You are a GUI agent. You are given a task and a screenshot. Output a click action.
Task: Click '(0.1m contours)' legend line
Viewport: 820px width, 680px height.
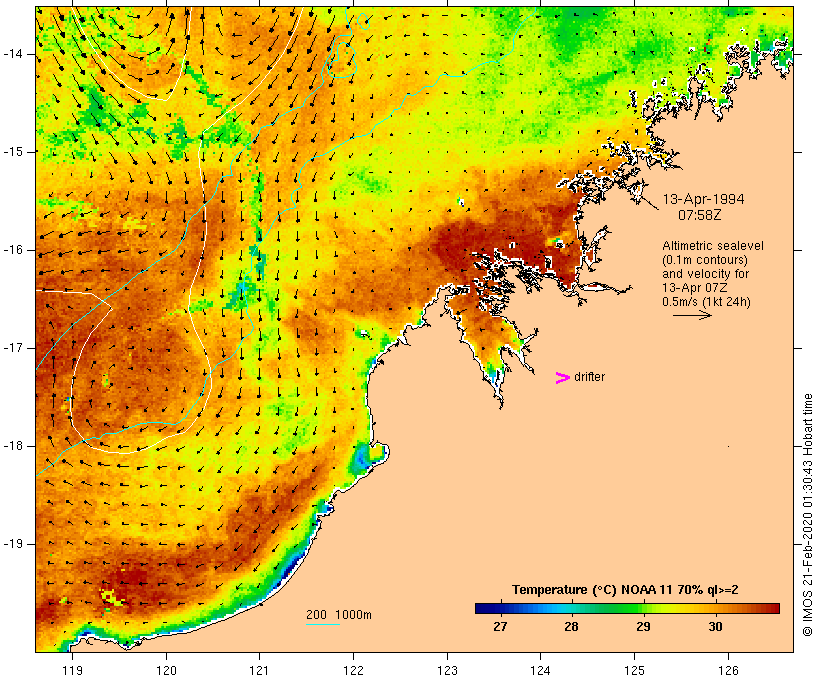[x=705, y=260]
